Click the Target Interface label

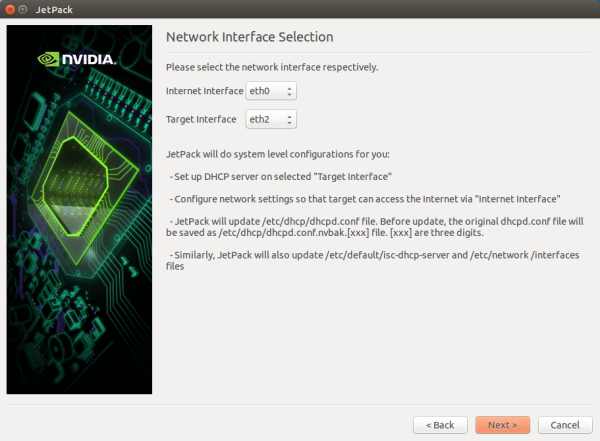203,120
